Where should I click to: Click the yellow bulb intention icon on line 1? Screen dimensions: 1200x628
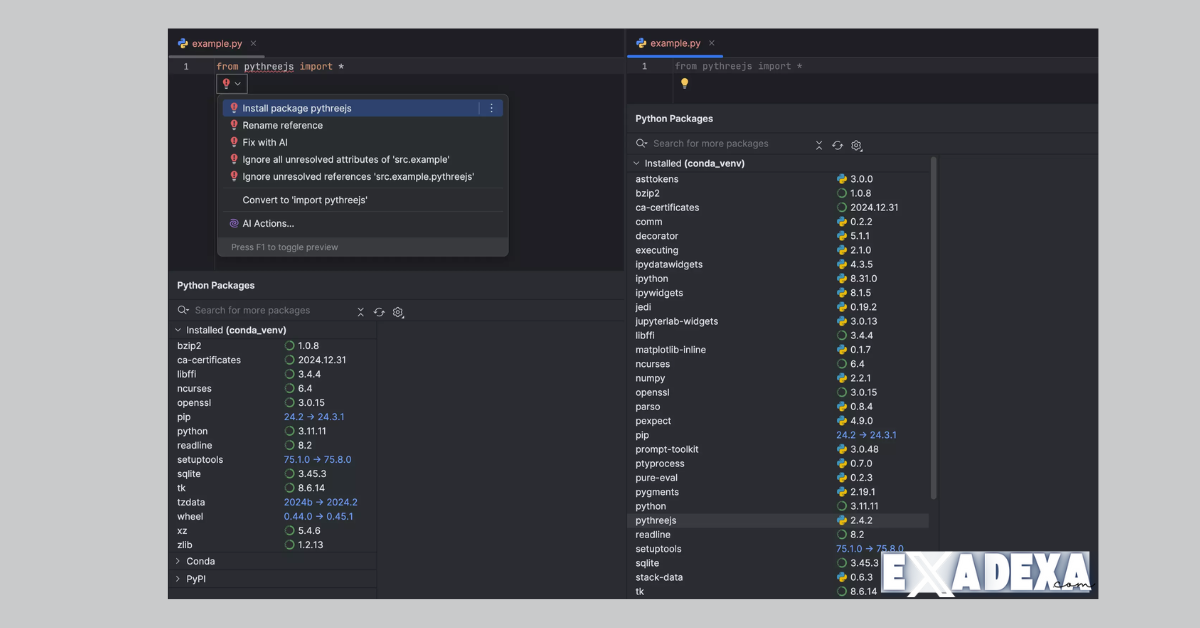[x=684, y=84]
